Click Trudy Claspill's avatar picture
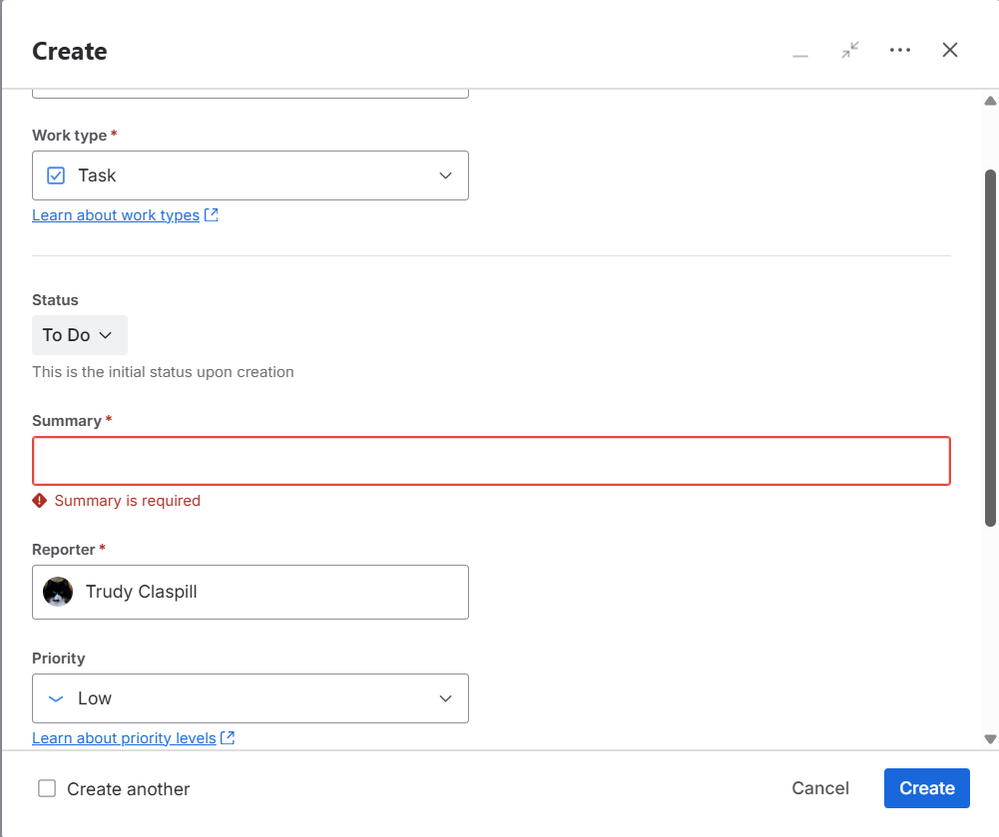Viewport: 999px width, 837px height. pyautogui.click(x=58, y=592)
